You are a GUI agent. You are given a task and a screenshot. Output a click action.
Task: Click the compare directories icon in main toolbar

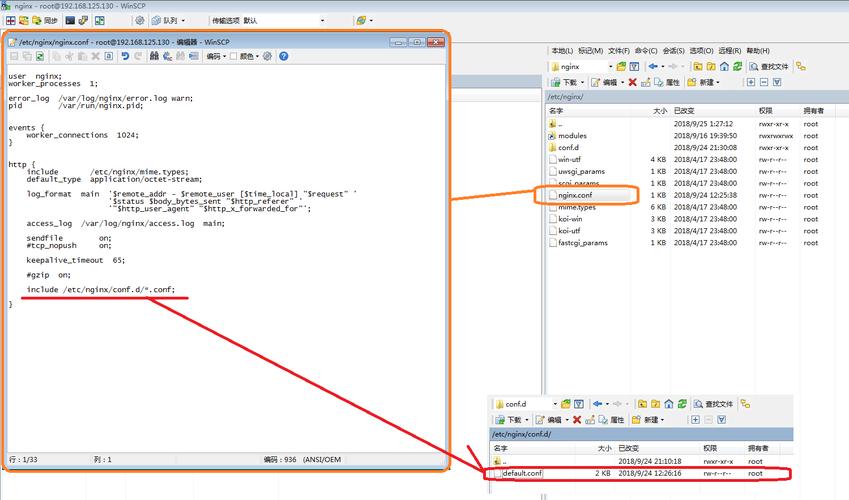(11, 21)
